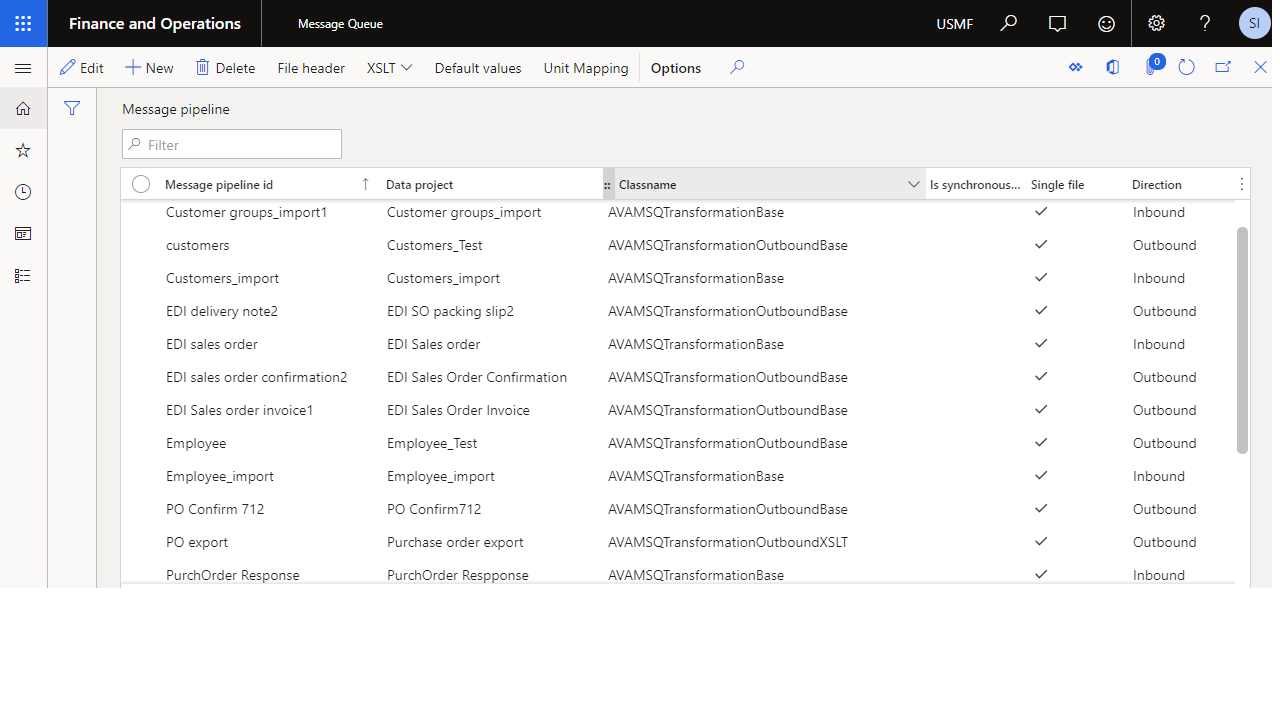Open Modules list icon in sidebar
Screen dimensions: 1280x720
click(23, 276)
